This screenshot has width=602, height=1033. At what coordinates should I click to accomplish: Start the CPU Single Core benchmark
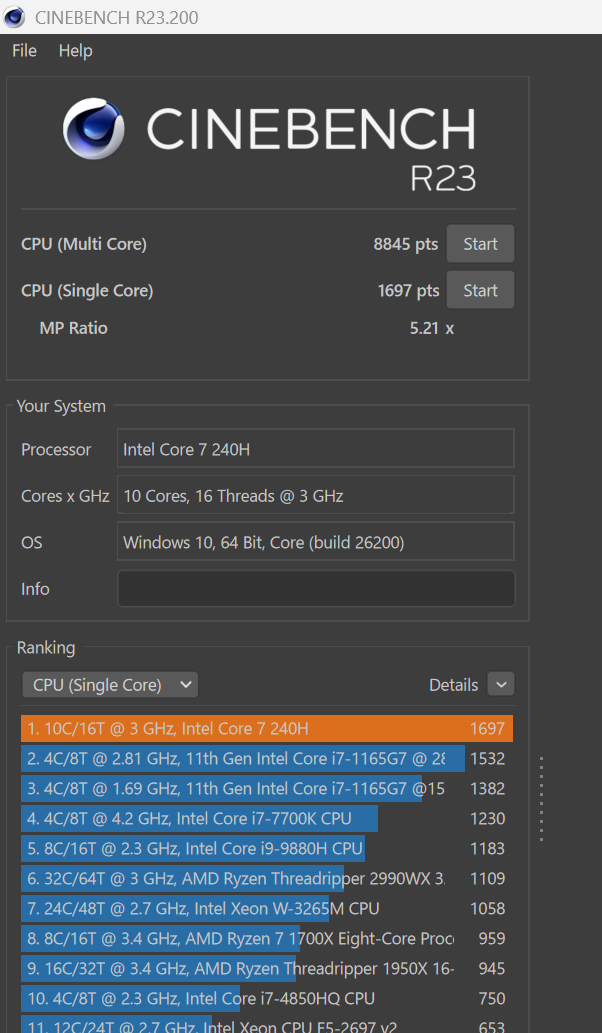point(480,289)
